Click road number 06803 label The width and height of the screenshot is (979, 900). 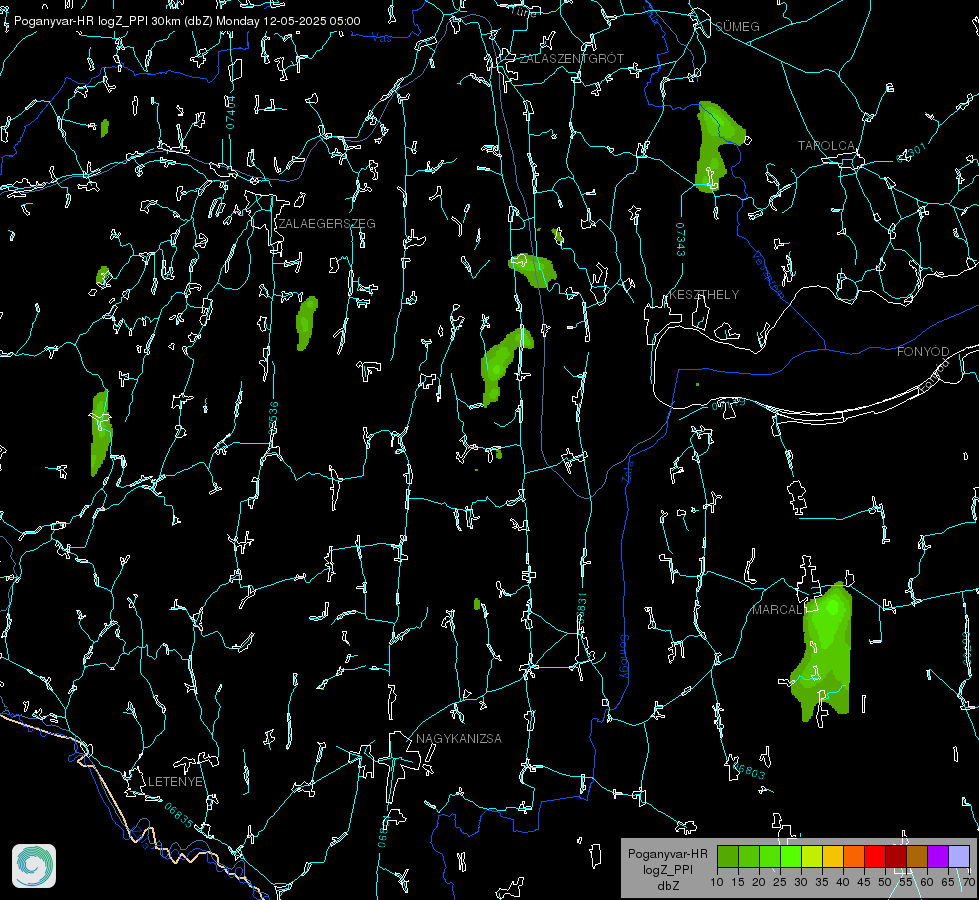pos(750,769)
